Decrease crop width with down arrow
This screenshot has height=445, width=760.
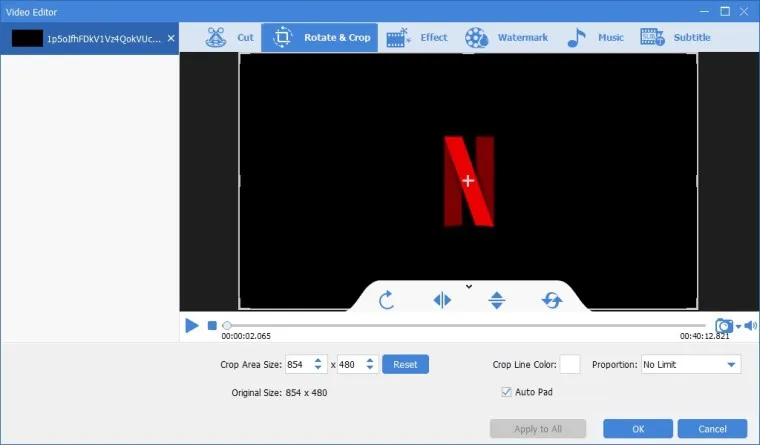(318, 368)
